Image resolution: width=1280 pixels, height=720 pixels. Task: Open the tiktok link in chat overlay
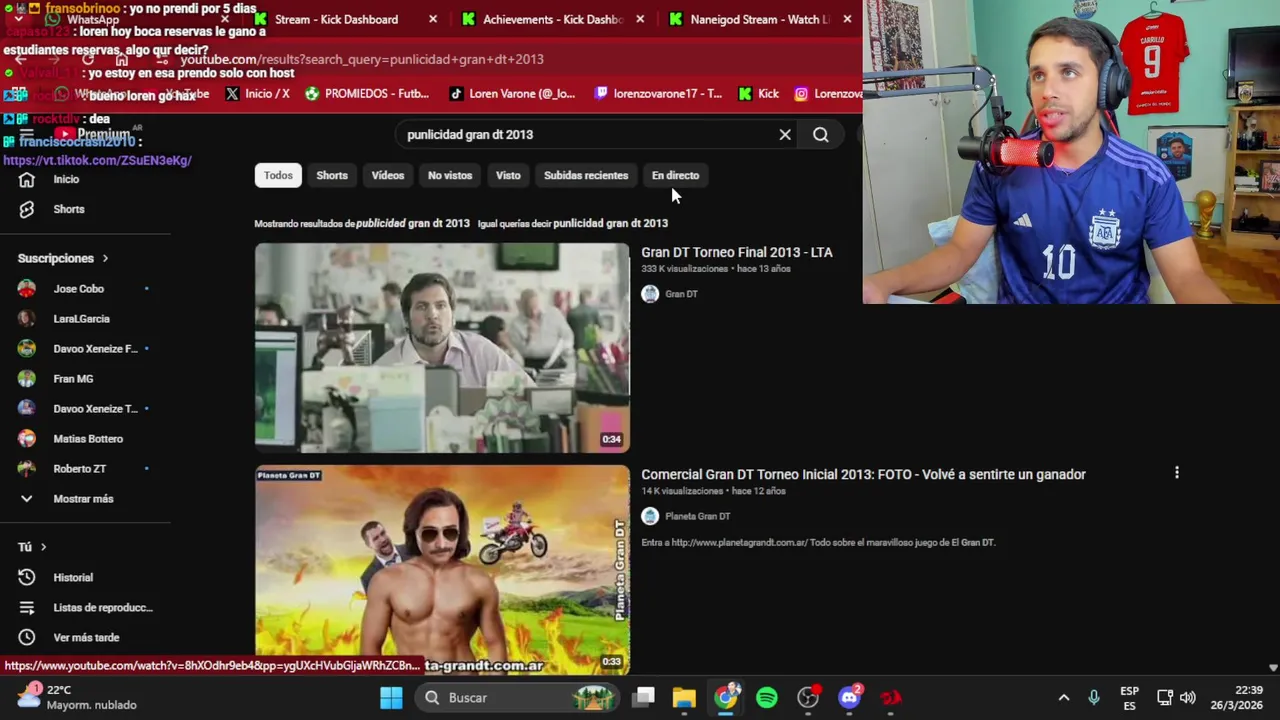coord(97,160)
